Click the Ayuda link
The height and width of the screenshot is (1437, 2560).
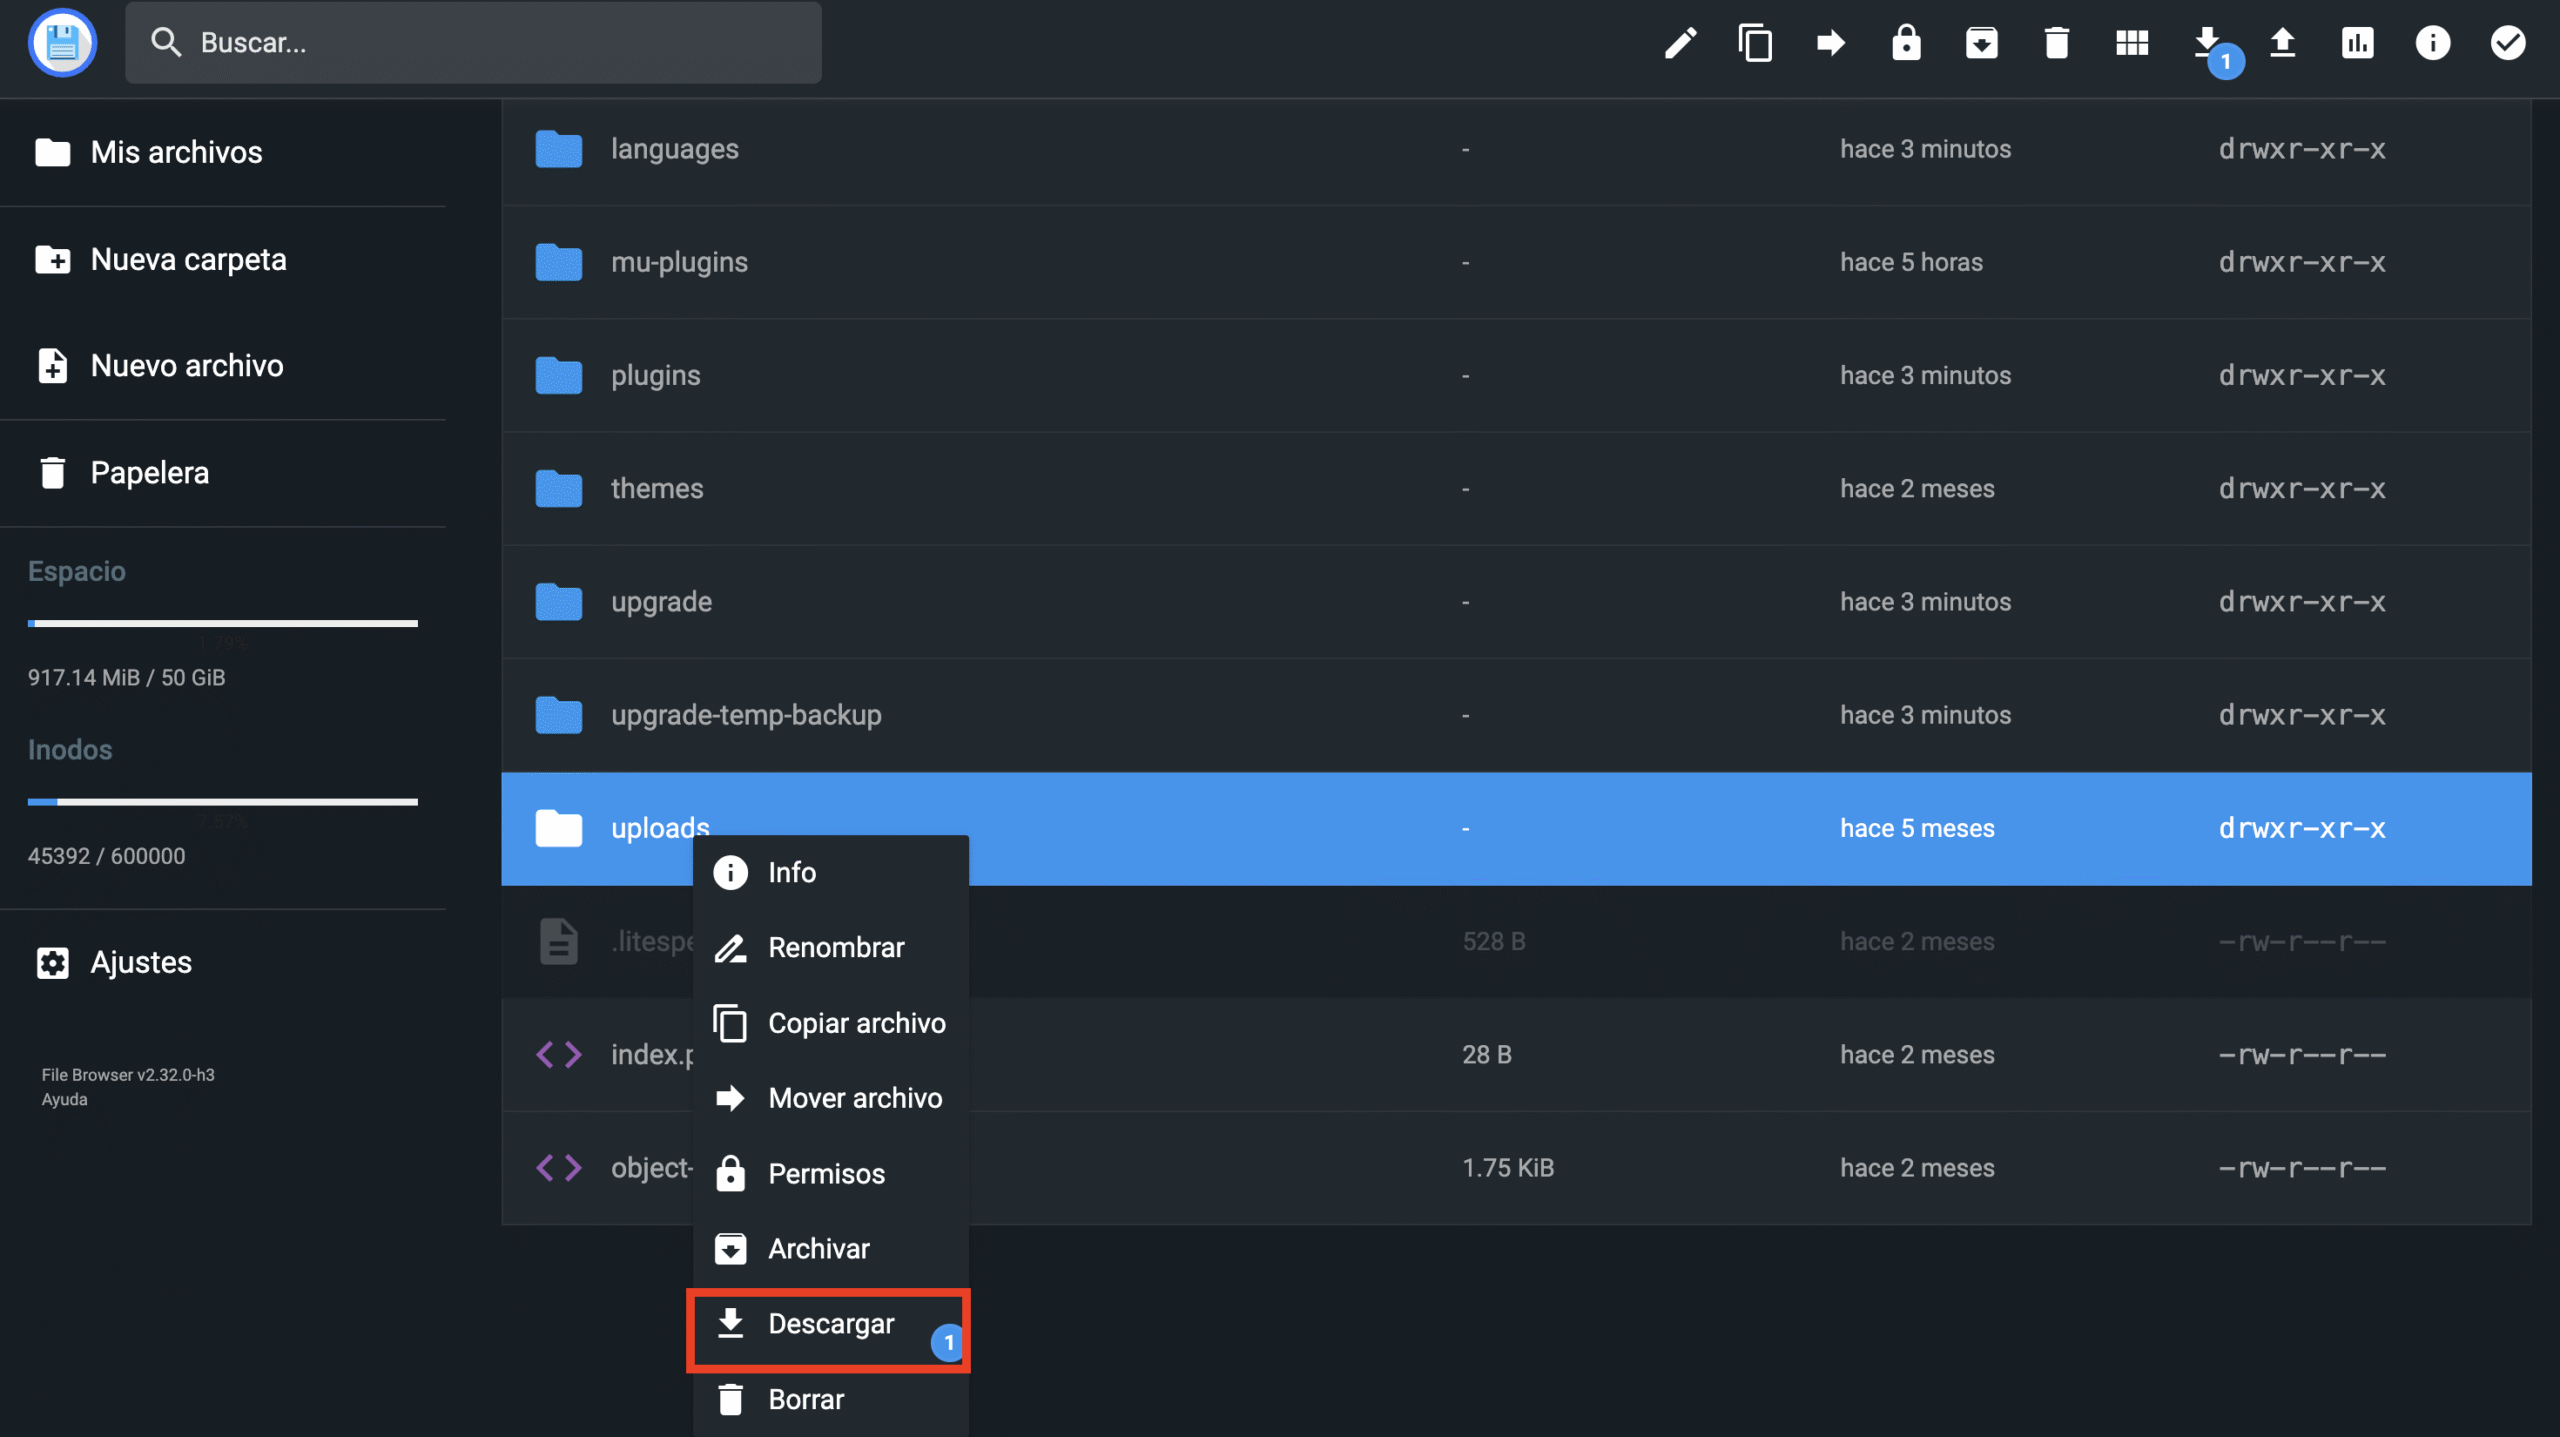point(64,1099)
